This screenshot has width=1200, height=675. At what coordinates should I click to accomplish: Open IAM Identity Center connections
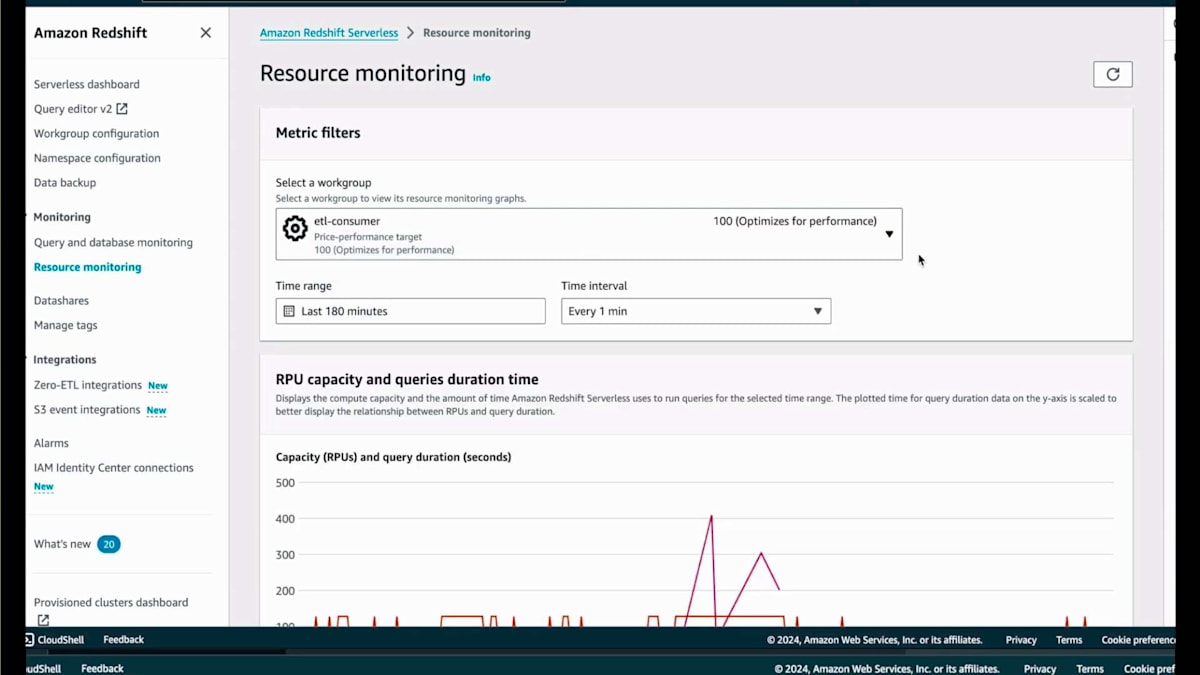(x=114, y=468)
